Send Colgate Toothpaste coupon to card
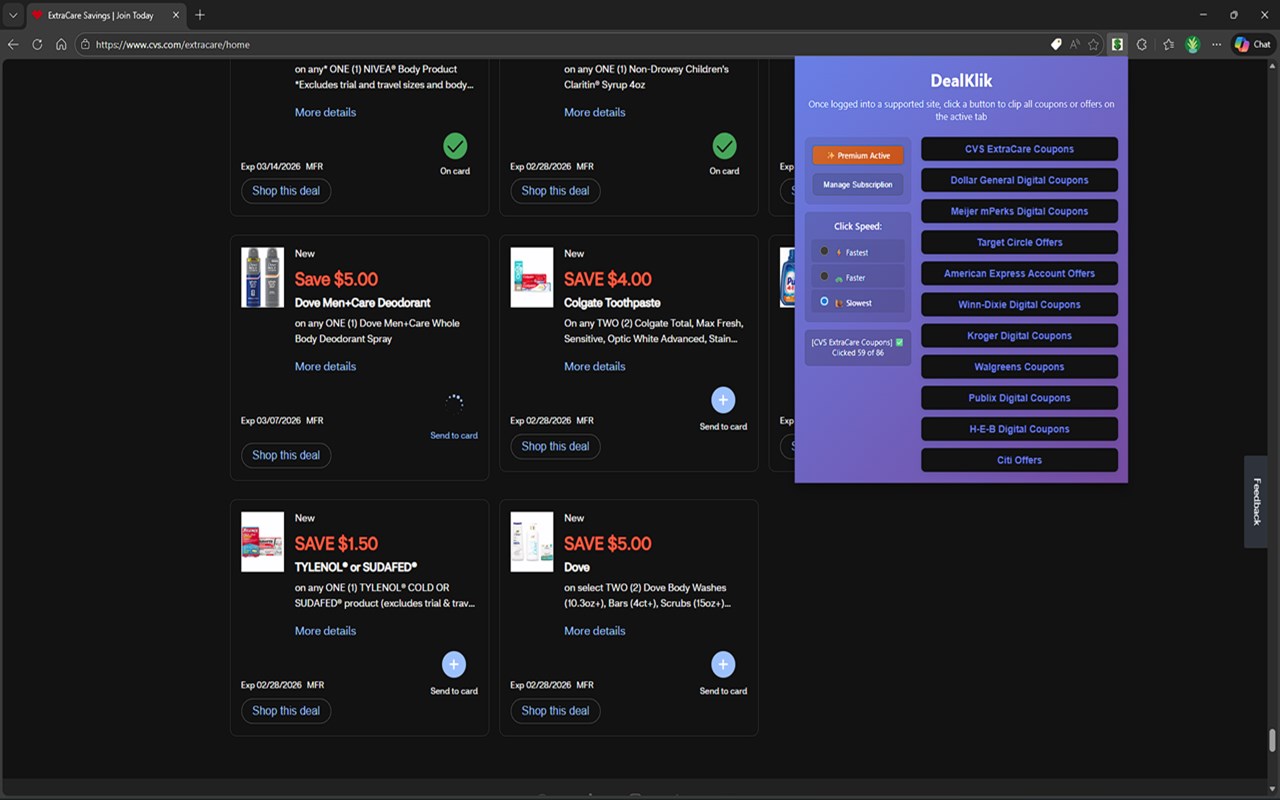 723,401
